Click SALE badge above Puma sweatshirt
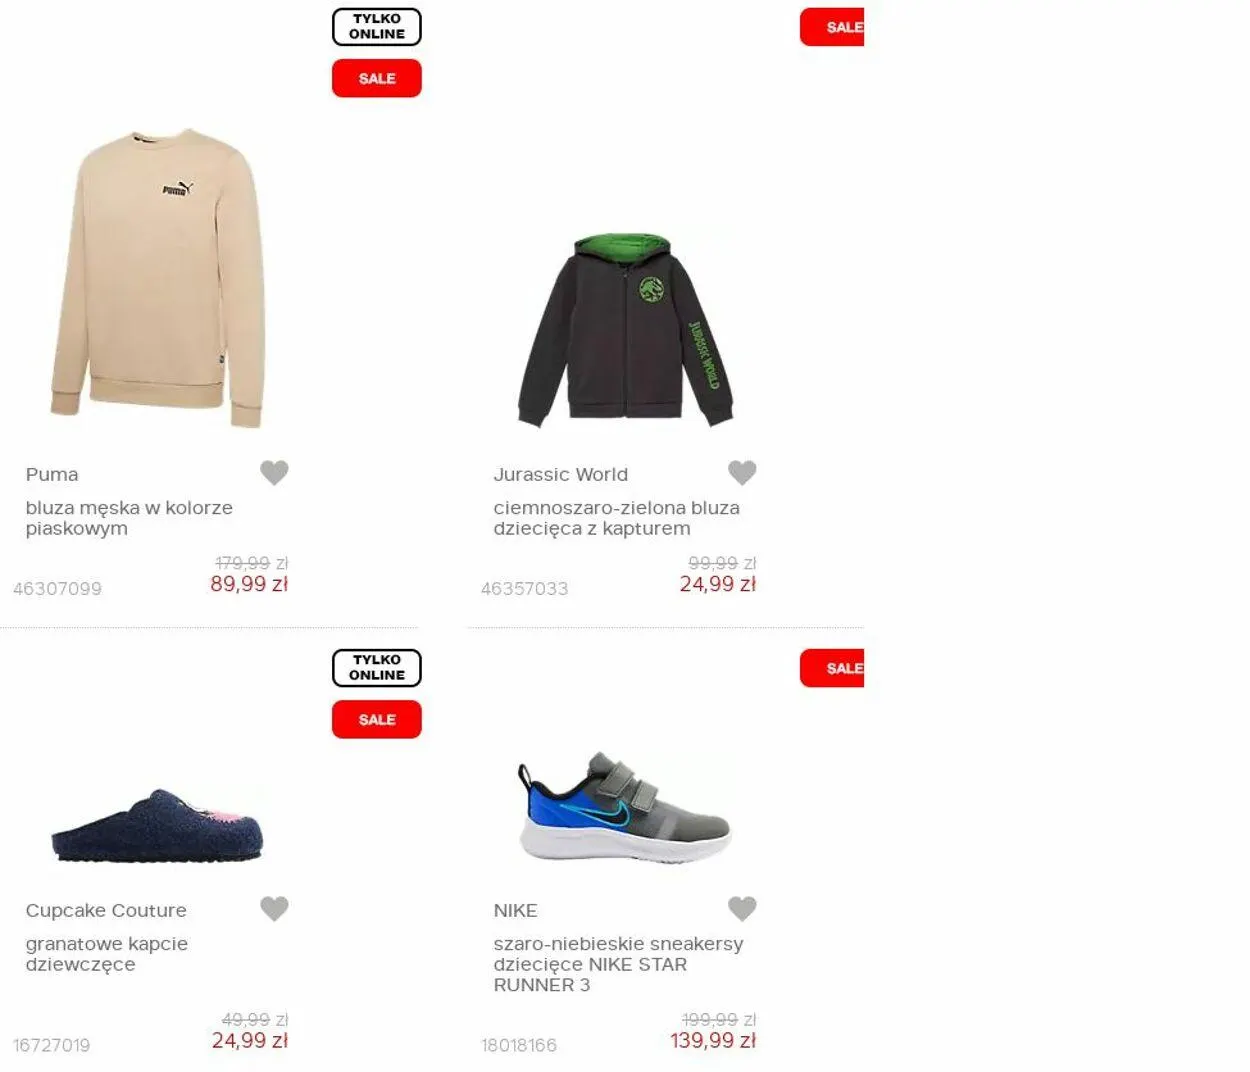The image size is (1250, 1072). [x=377, y=78]
